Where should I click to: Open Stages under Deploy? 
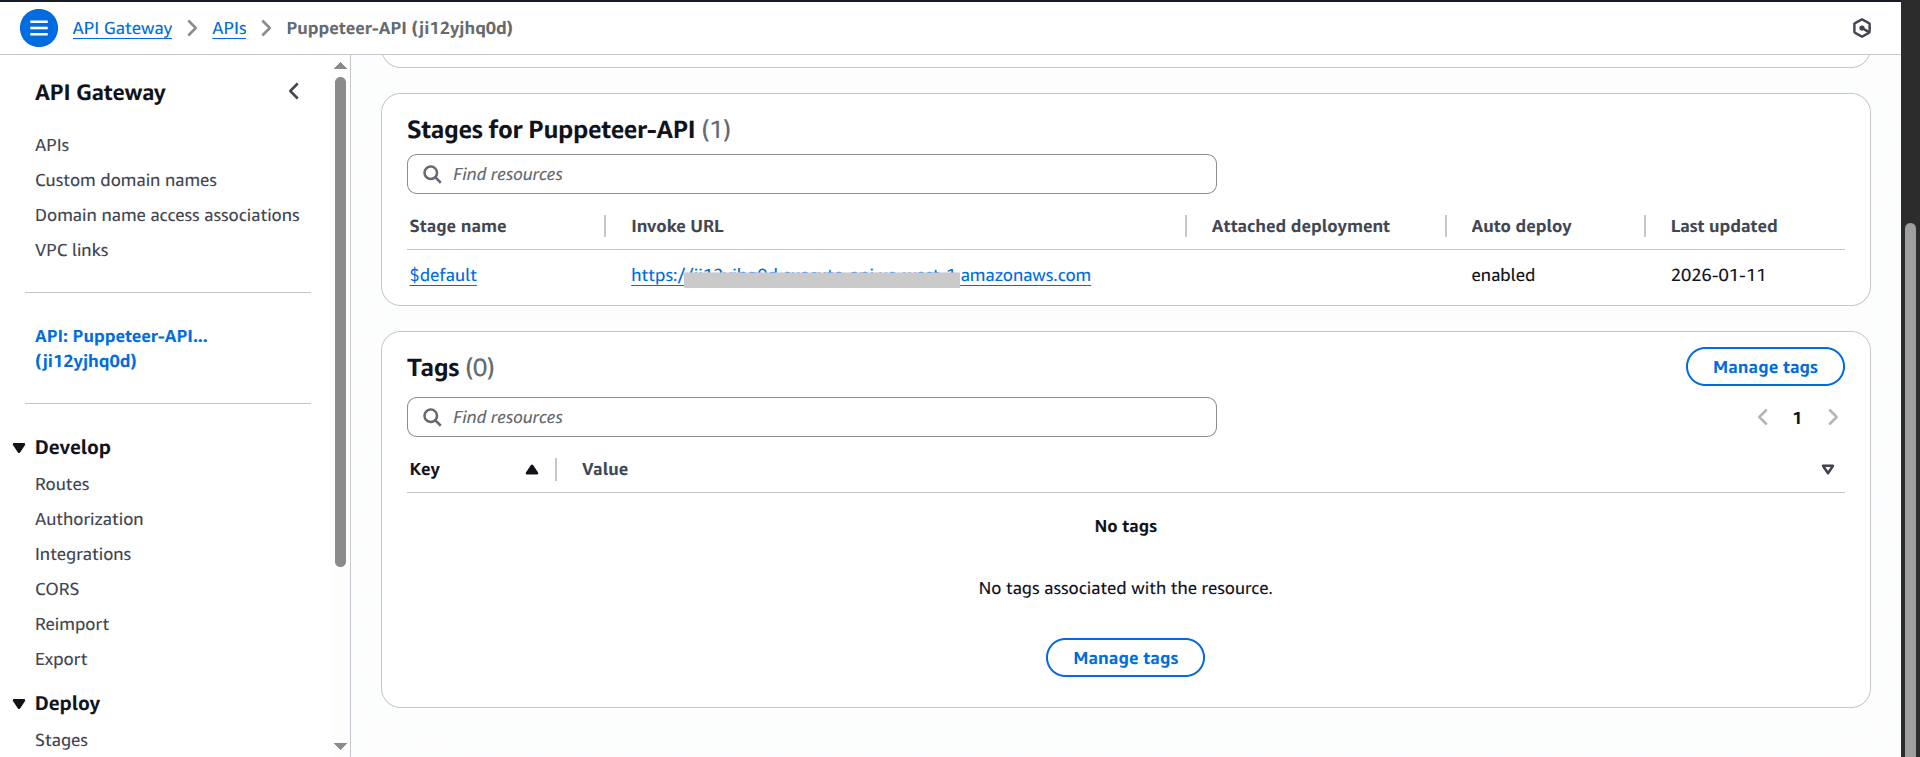click(61, 740)
